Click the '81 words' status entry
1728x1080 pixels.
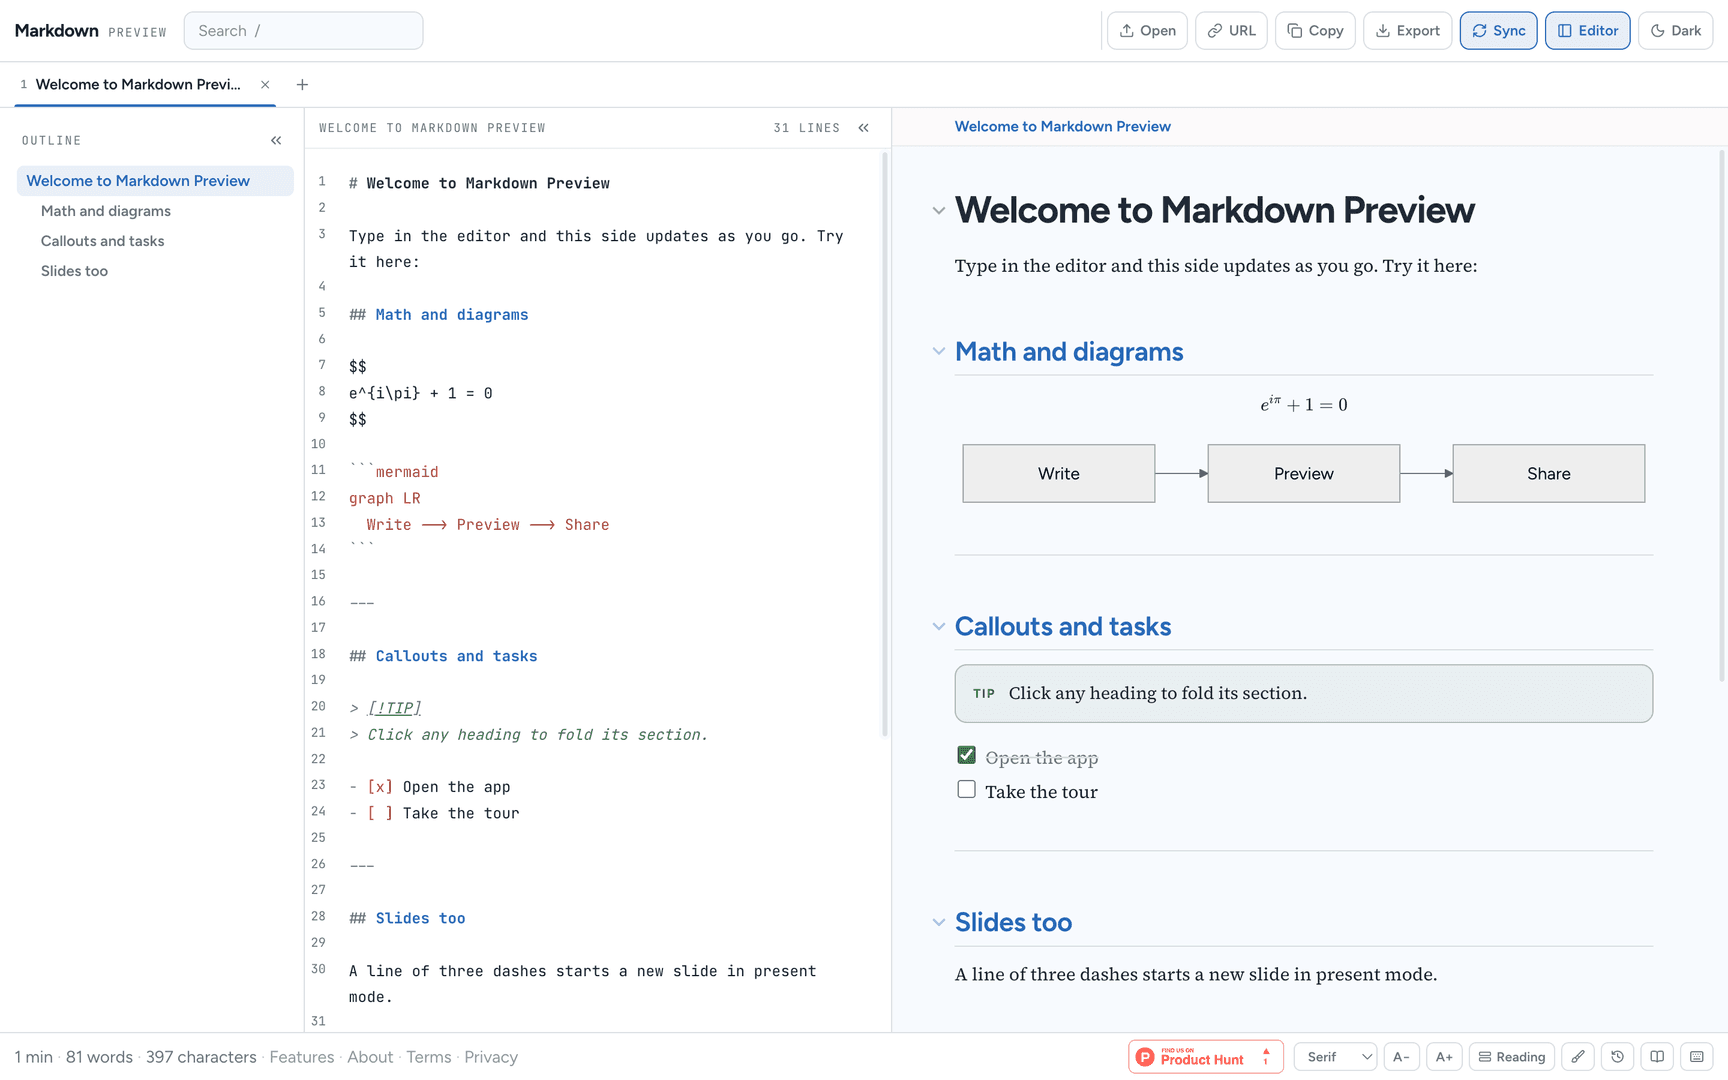point(99,1057)
